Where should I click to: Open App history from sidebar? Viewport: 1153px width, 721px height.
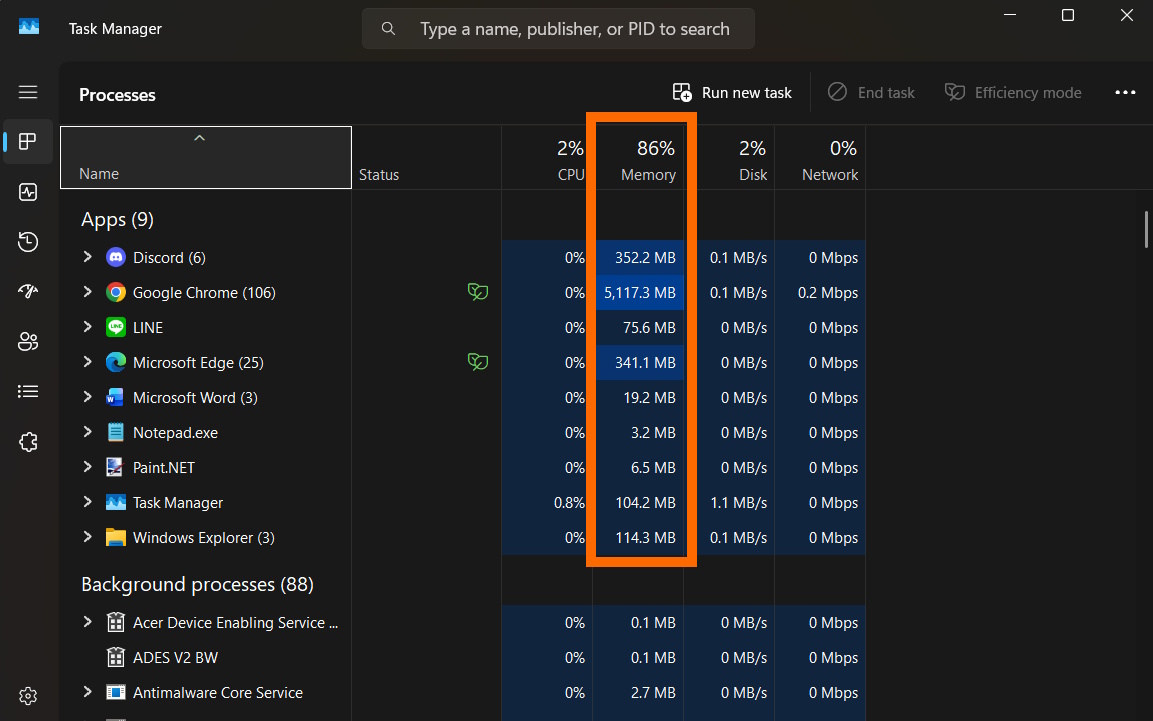coord(28,242)
